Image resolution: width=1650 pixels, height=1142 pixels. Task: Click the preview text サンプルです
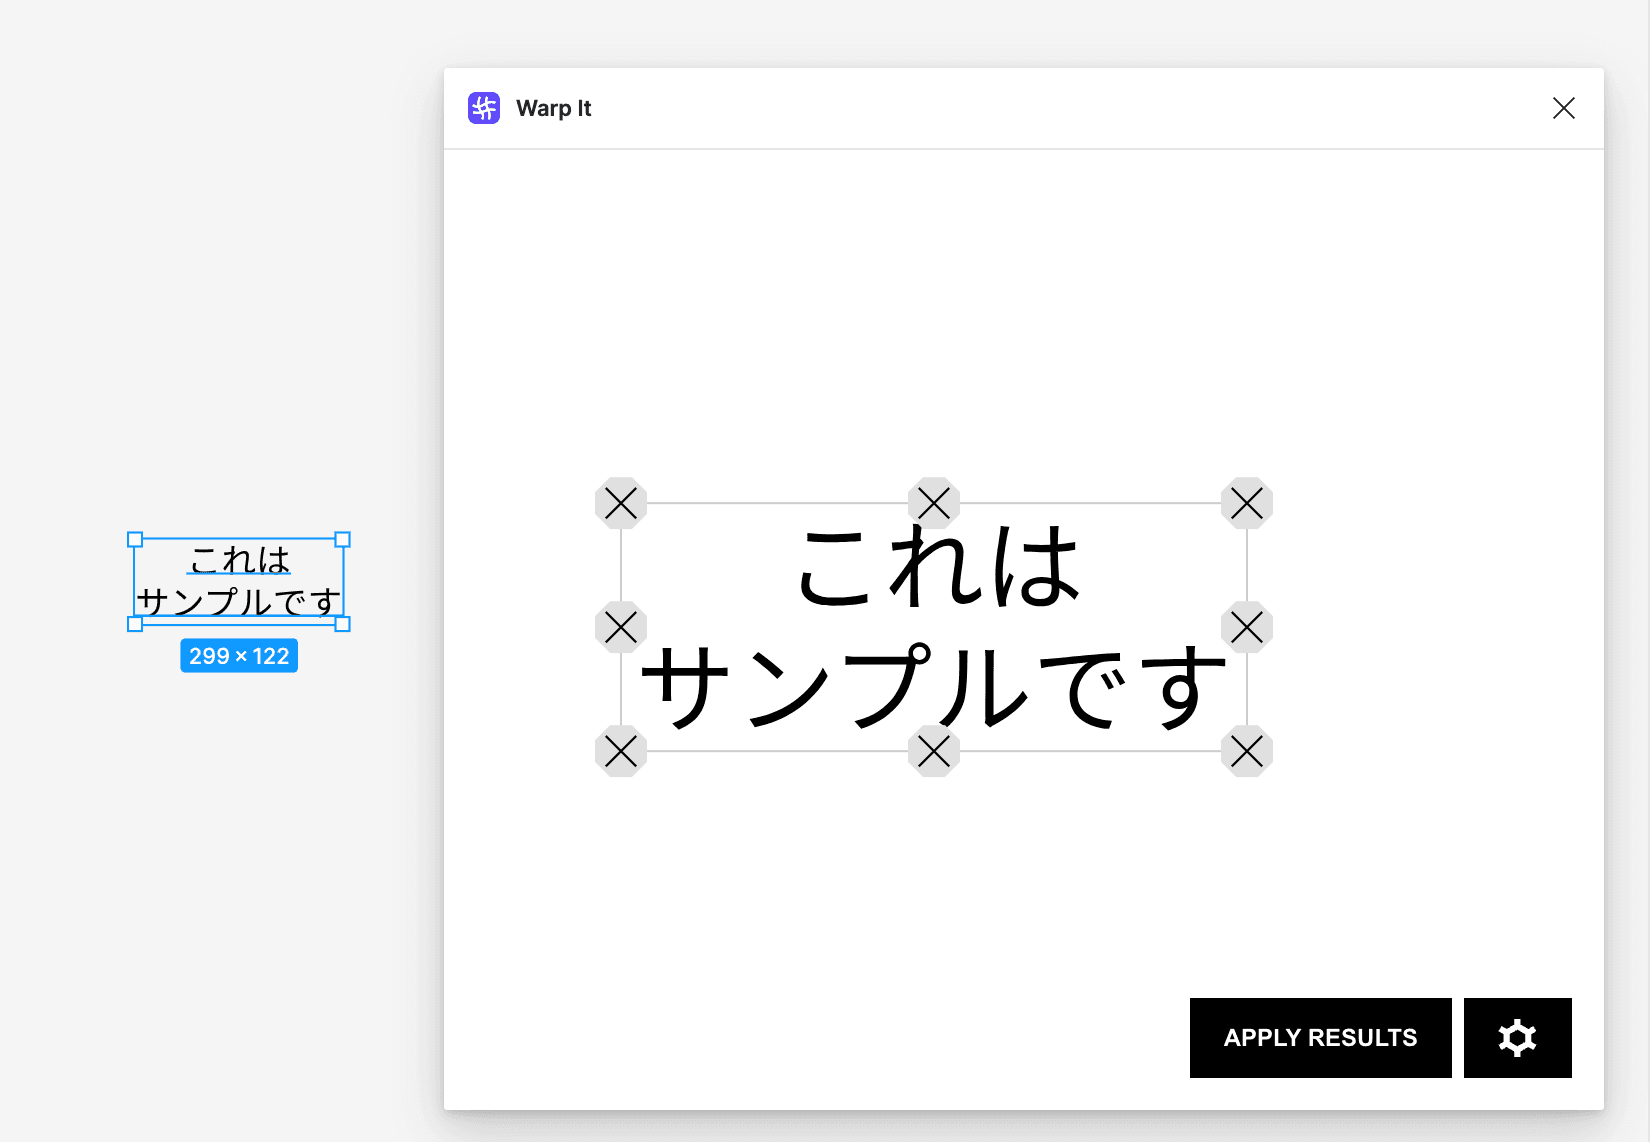[x=933, y=687]
